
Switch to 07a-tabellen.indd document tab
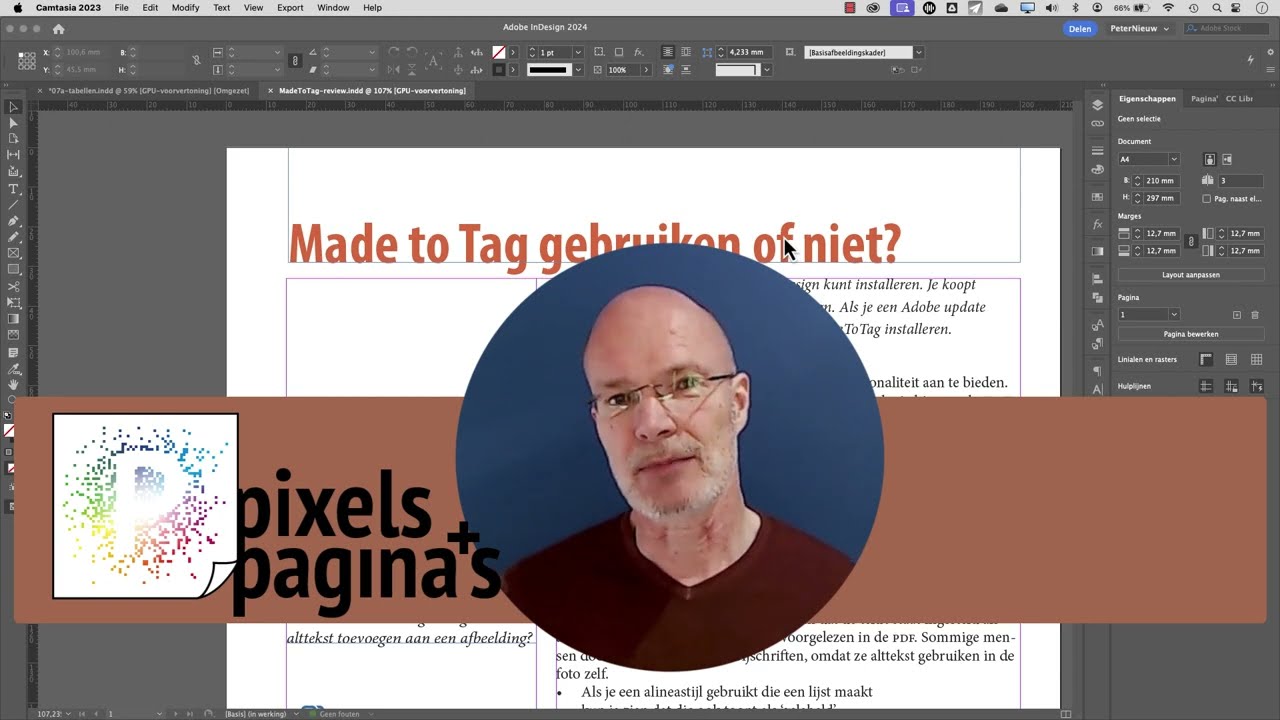(148, 91)
